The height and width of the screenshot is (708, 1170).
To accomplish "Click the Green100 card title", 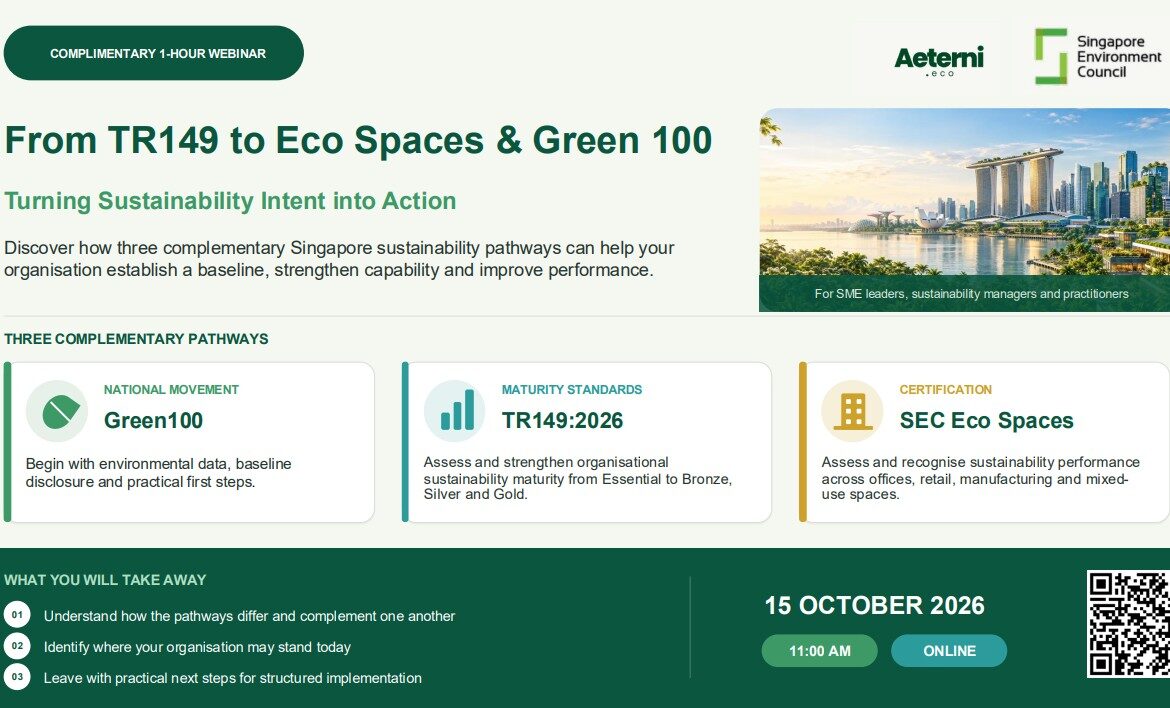I will [153, 420].
